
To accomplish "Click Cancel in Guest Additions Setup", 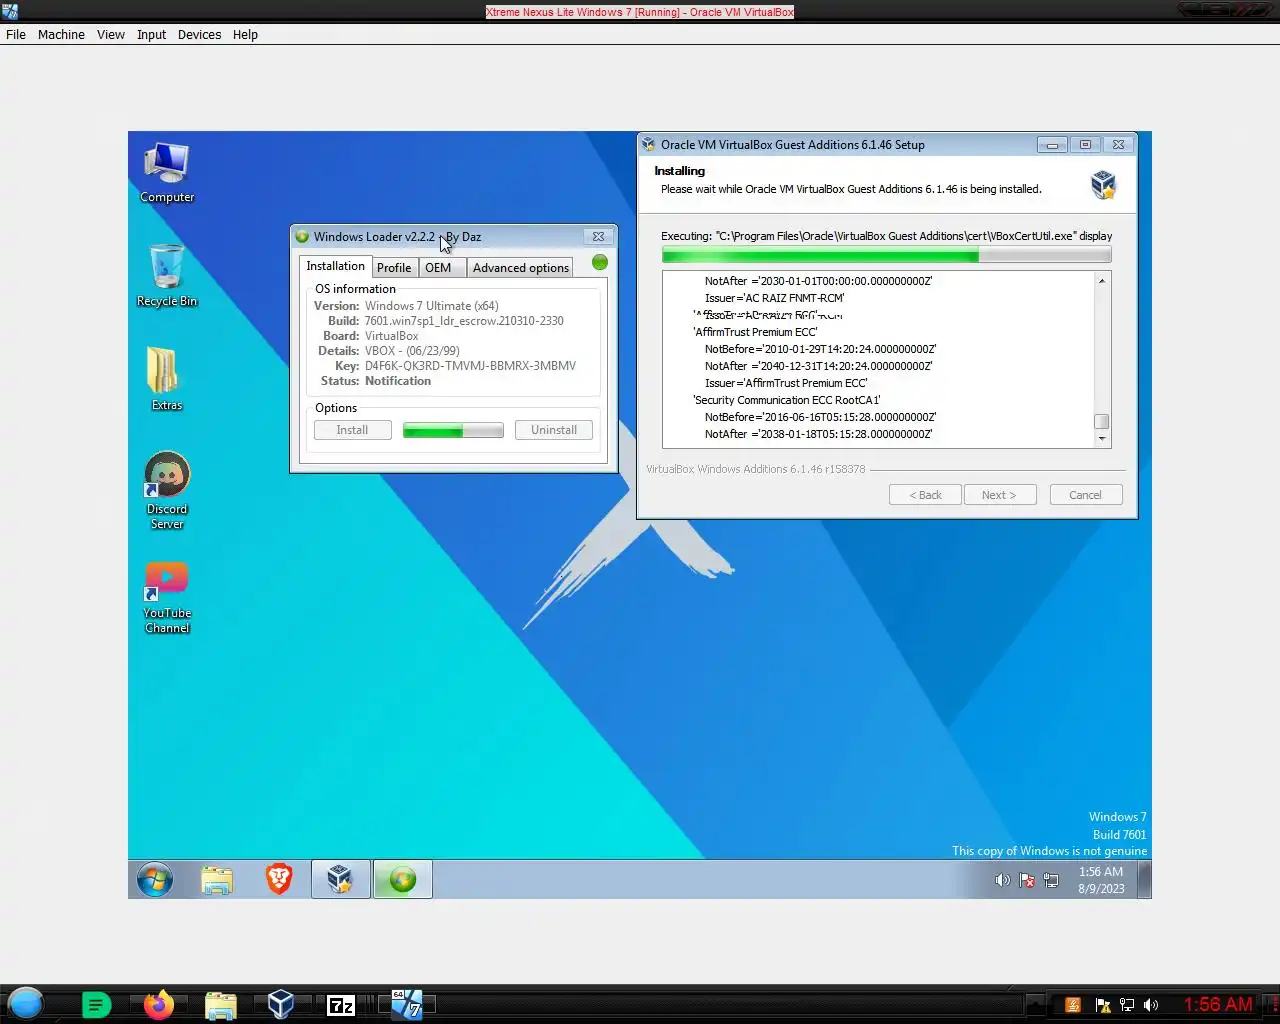I will [x=1085, y=495].
